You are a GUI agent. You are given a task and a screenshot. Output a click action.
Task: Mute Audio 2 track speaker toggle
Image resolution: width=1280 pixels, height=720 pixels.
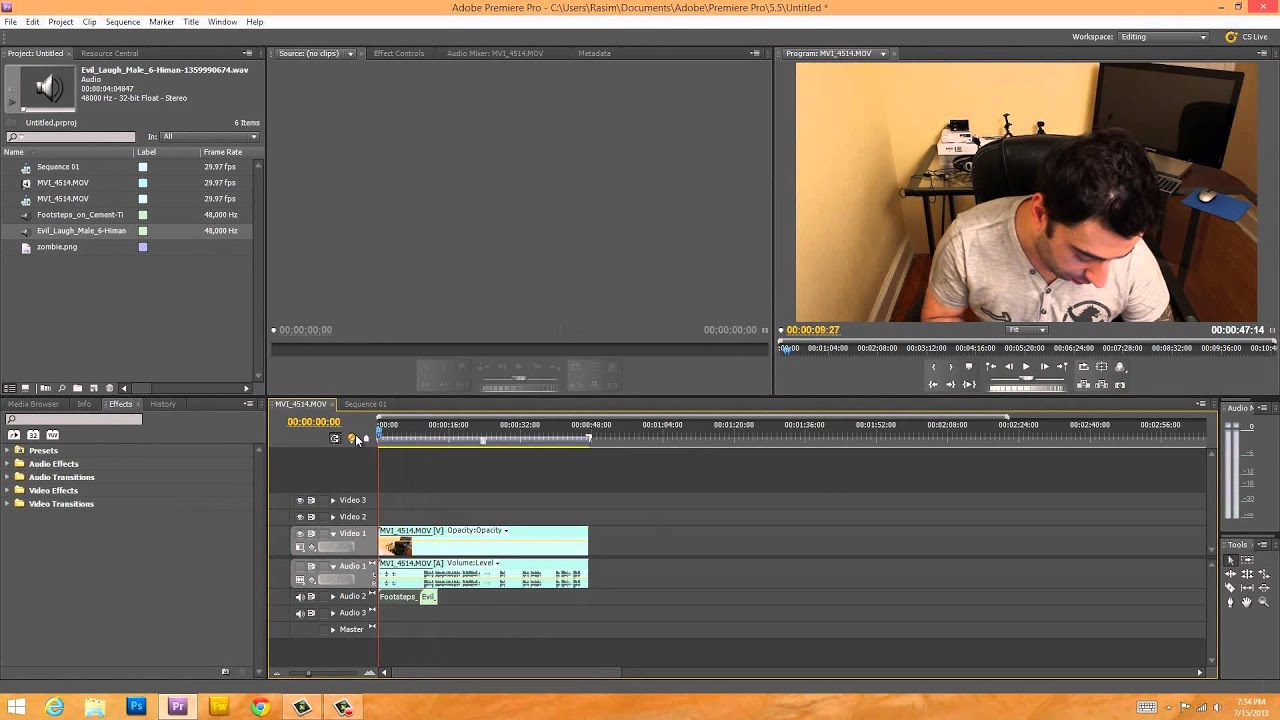tap(299, 596)
